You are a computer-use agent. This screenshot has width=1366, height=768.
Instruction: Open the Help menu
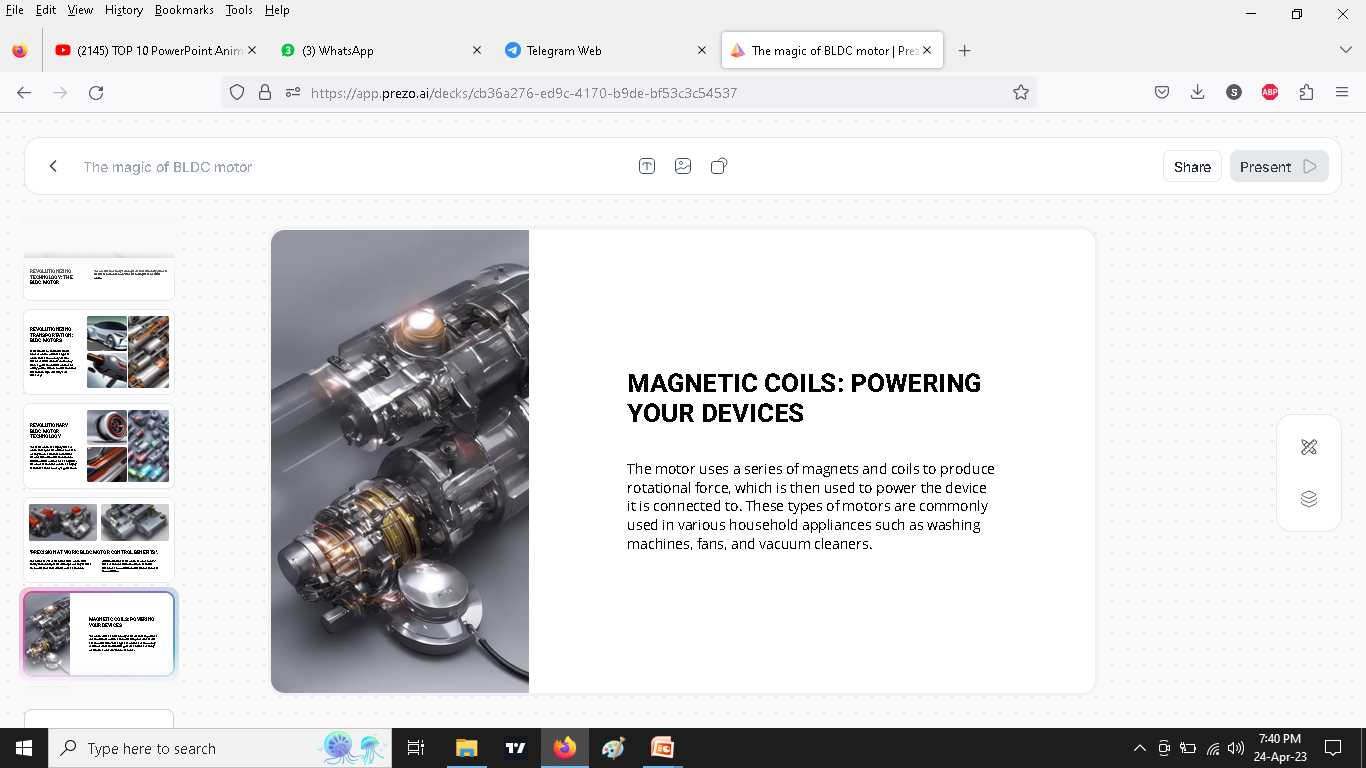[x=277, y=10]
